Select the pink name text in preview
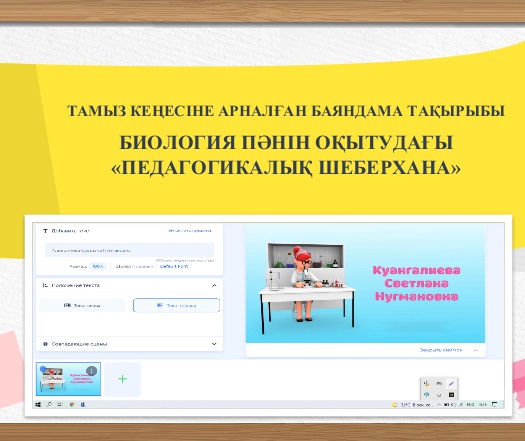 coord(417,283)
